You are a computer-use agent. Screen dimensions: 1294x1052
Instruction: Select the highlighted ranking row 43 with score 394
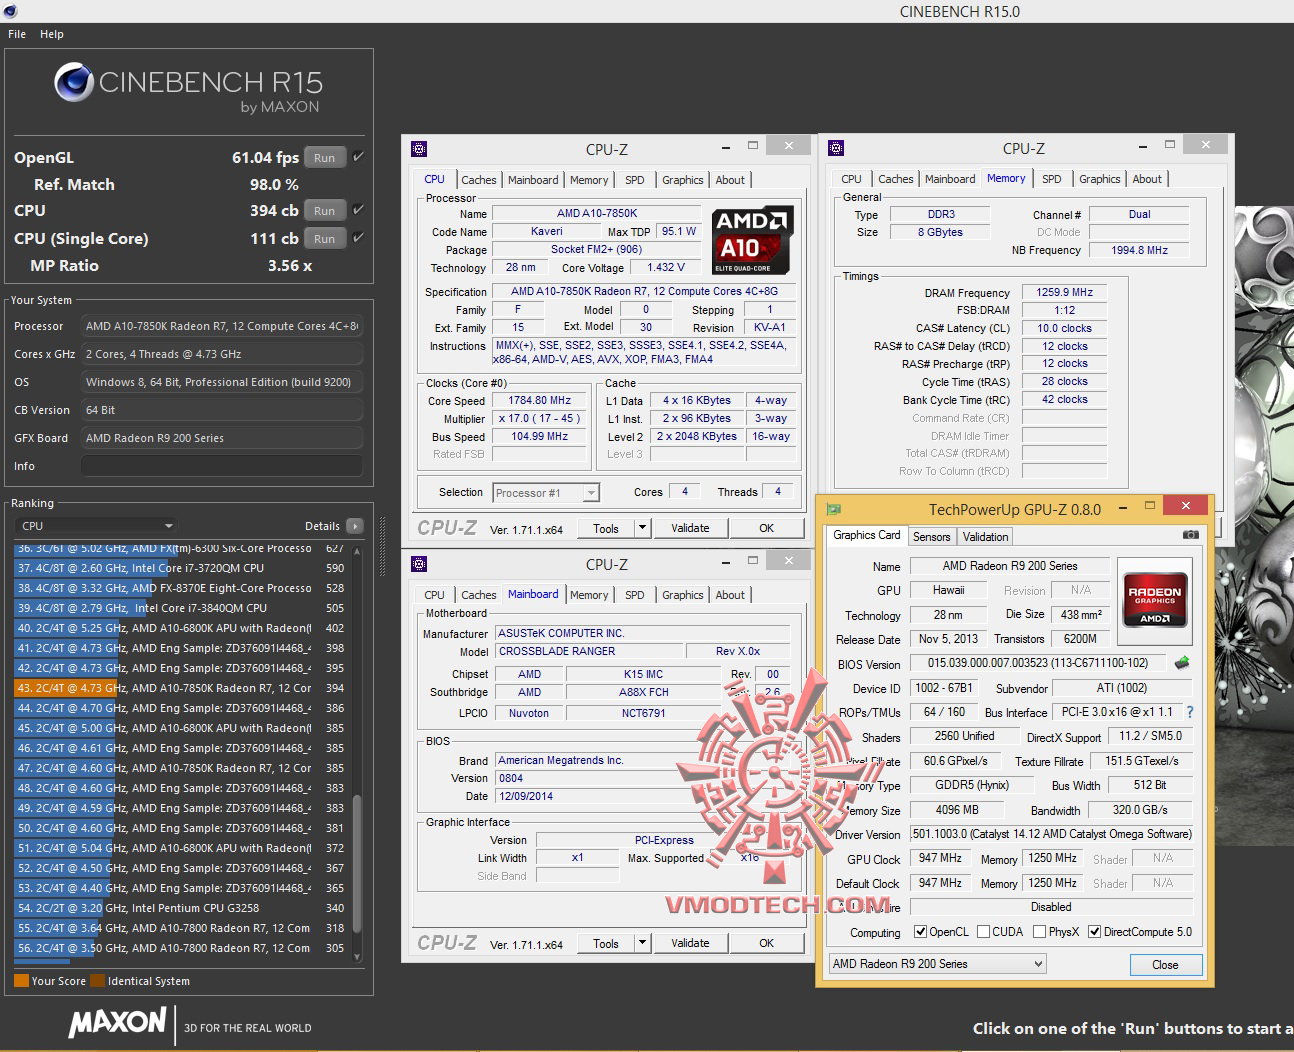tap(180, 688)
